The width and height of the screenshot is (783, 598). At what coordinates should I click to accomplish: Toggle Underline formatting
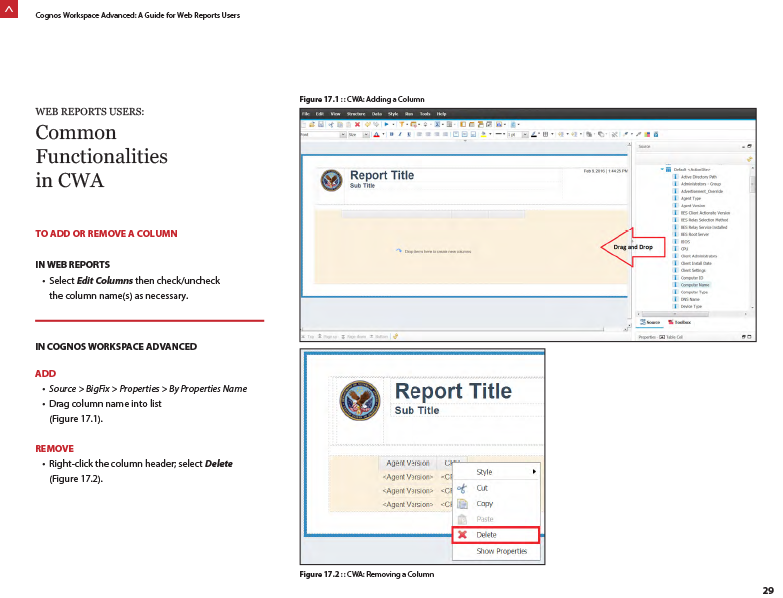[x=409, y=134]
